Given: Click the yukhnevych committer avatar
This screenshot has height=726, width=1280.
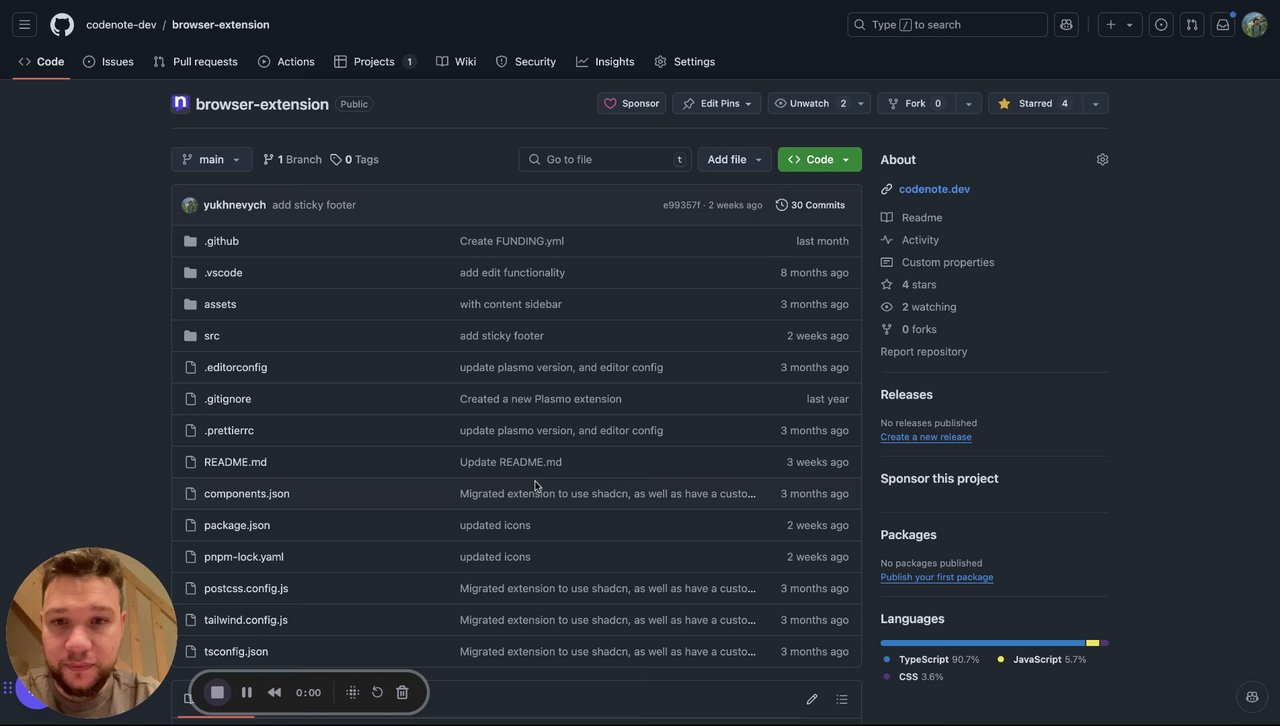Looking at the screenshot, I should tap(190, 205).
